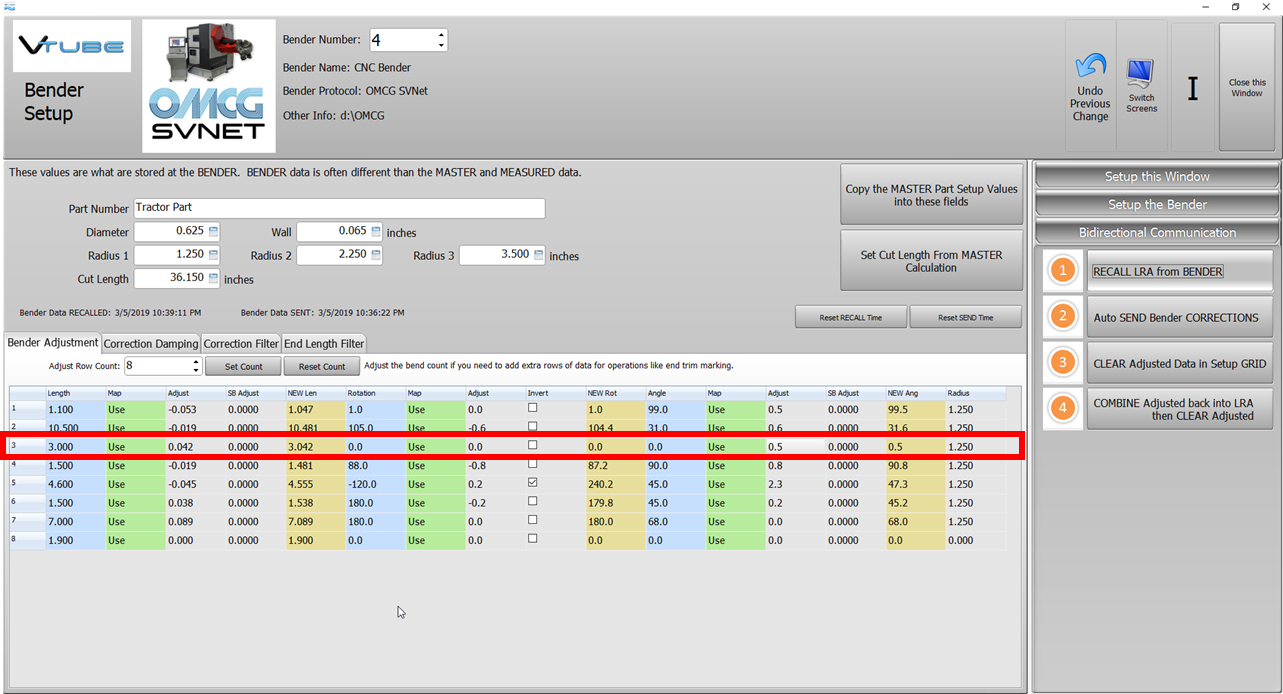Click the orange step 3 circle icon

click(x=1063, y=363)
